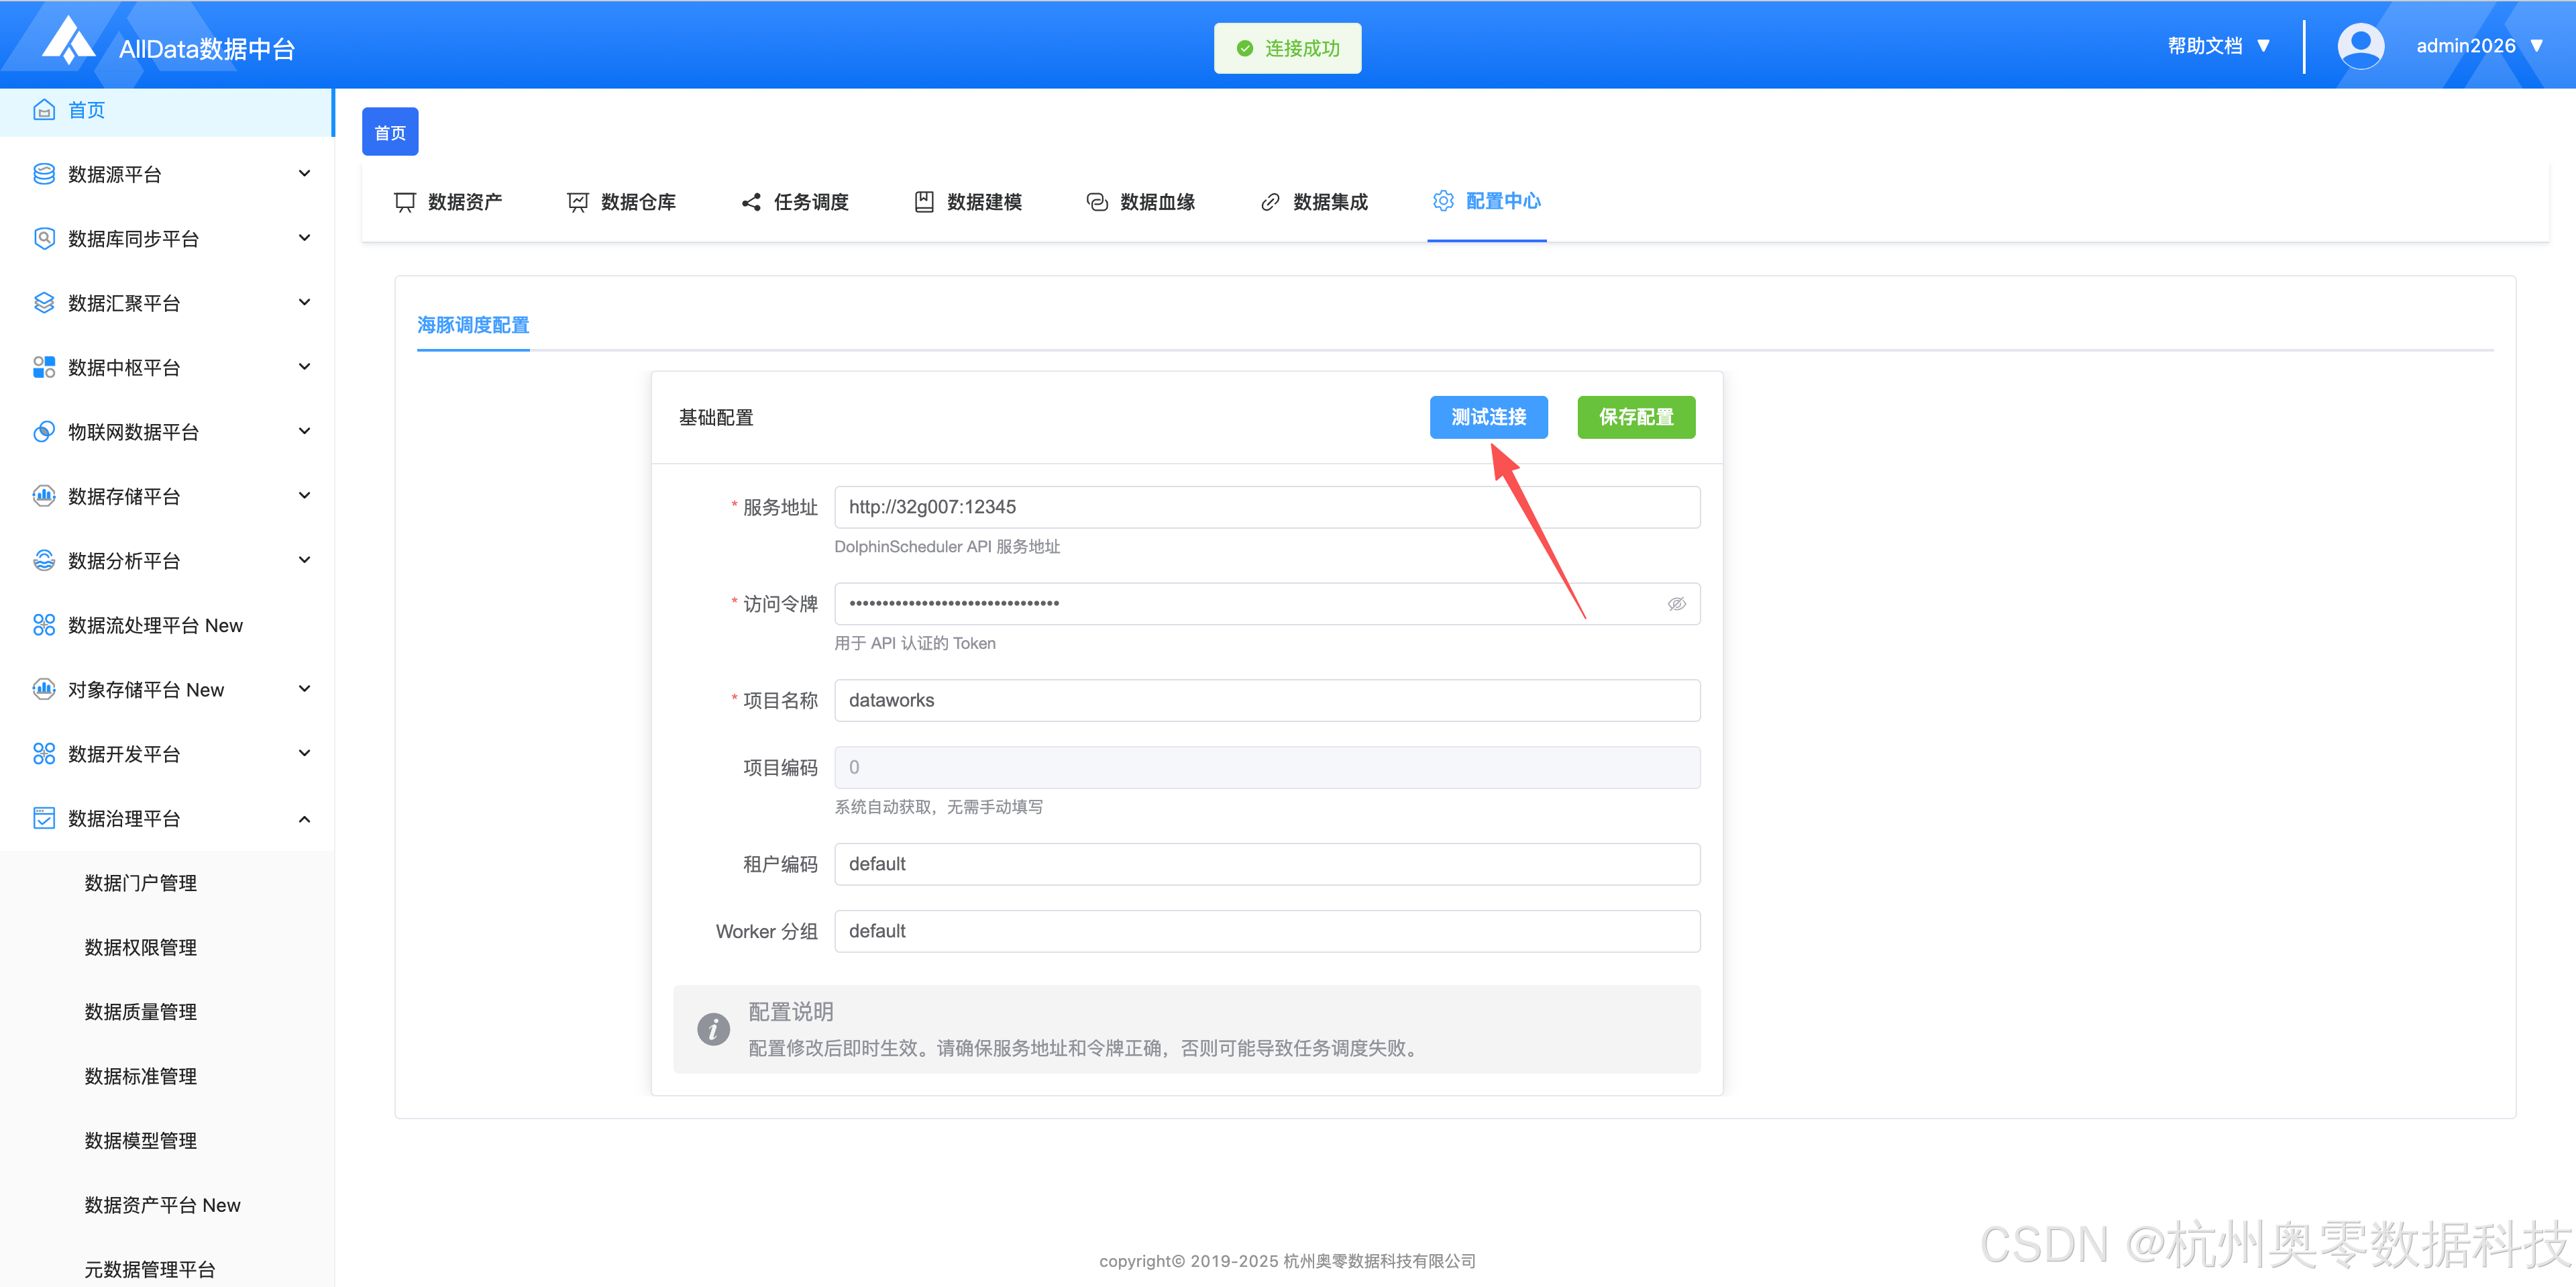2576x1287 pixels.
Task: Switch to 数据血缘 tab
Action: click(x=1140, y=202)
